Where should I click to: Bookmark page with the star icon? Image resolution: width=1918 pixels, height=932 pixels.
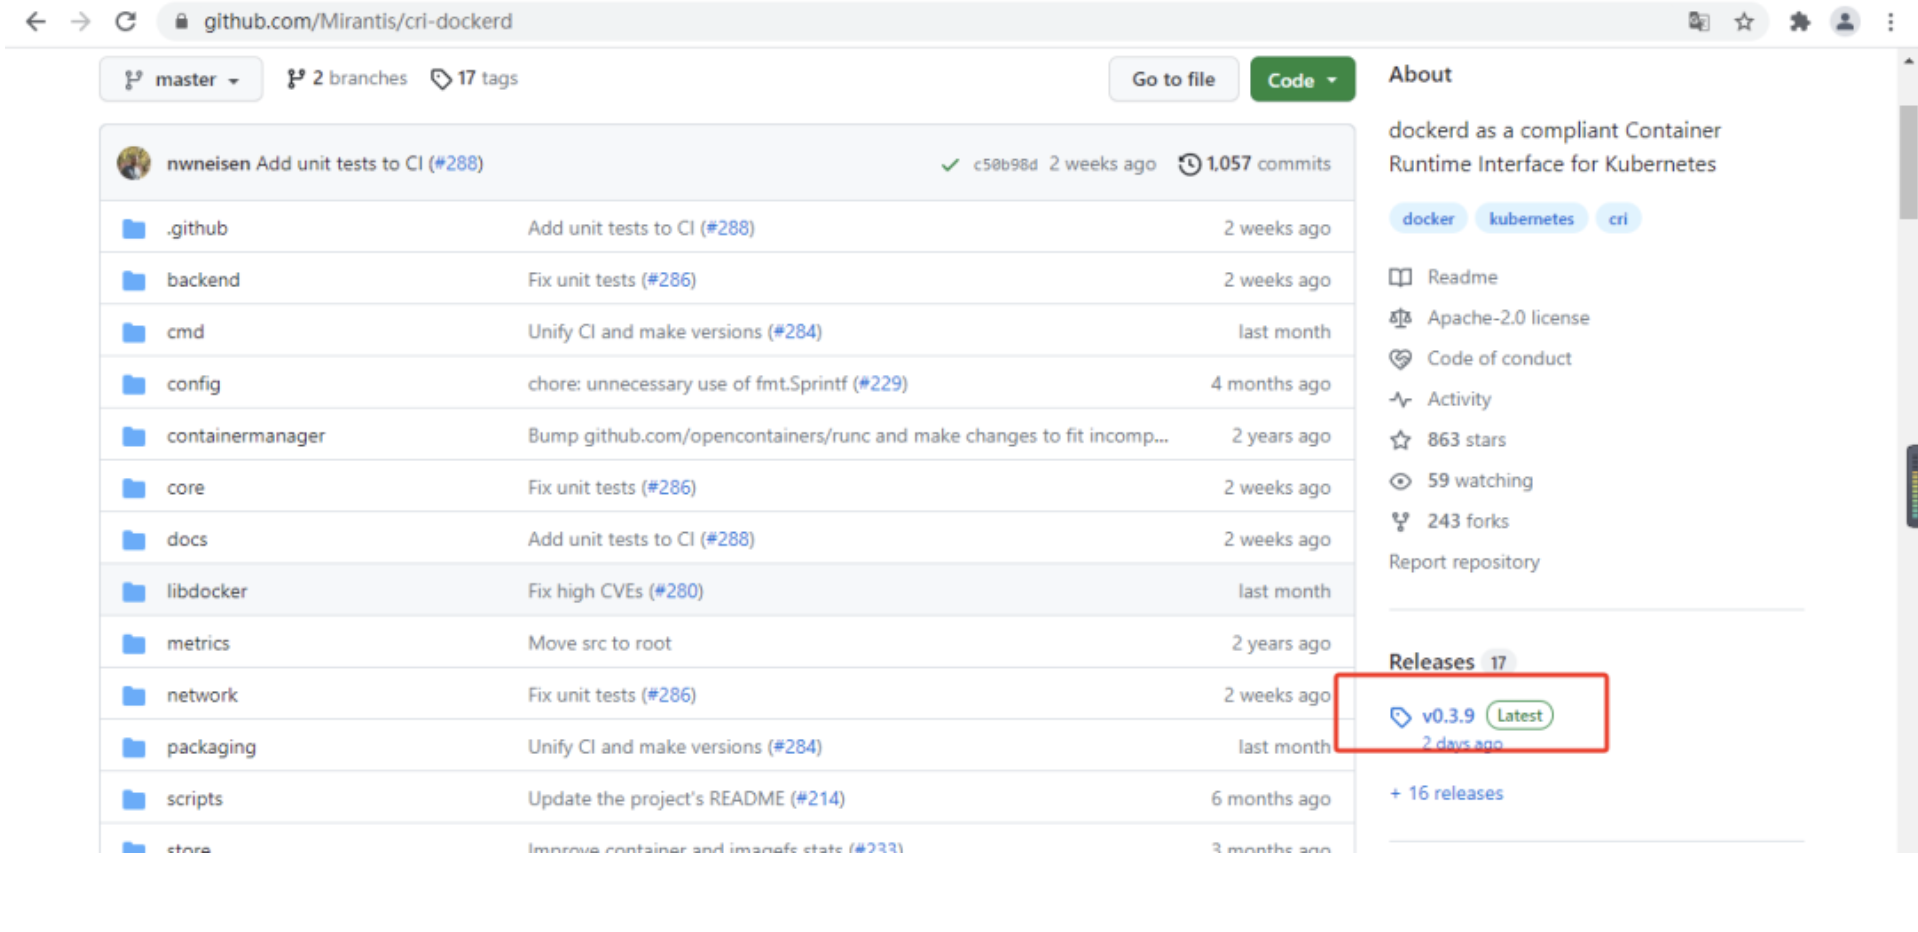(x=1744, y=21)
